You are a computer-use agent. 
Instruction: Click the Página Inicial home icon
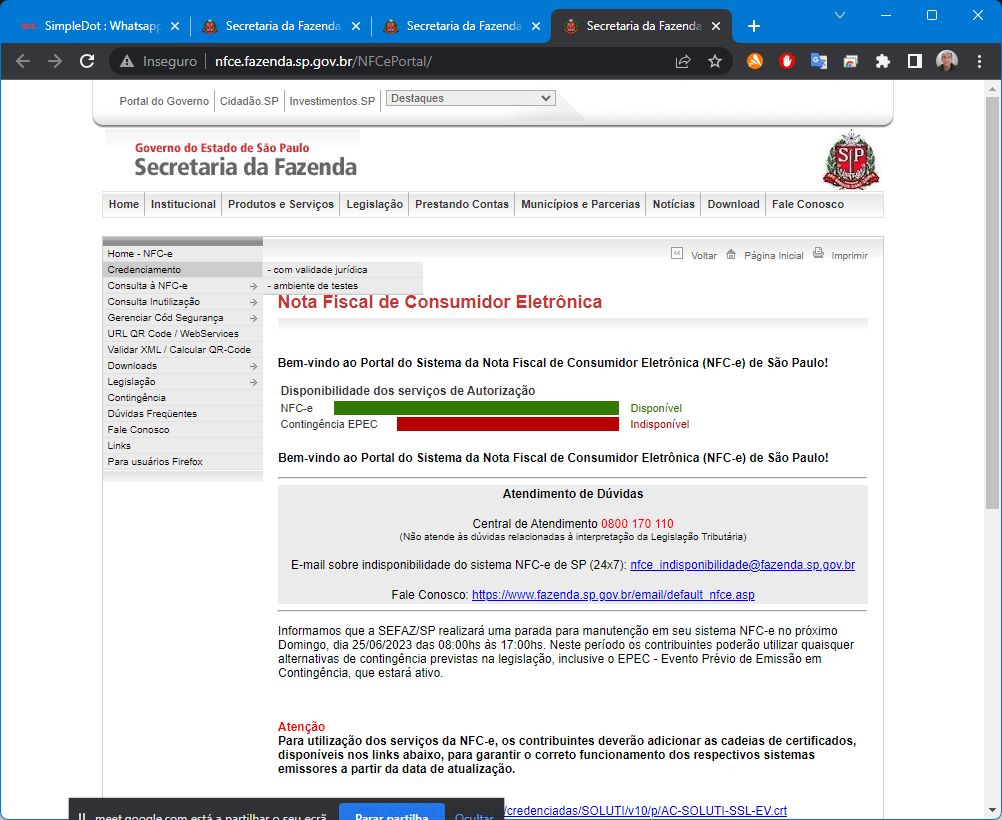pyautogui.click(x=731, y=254)
